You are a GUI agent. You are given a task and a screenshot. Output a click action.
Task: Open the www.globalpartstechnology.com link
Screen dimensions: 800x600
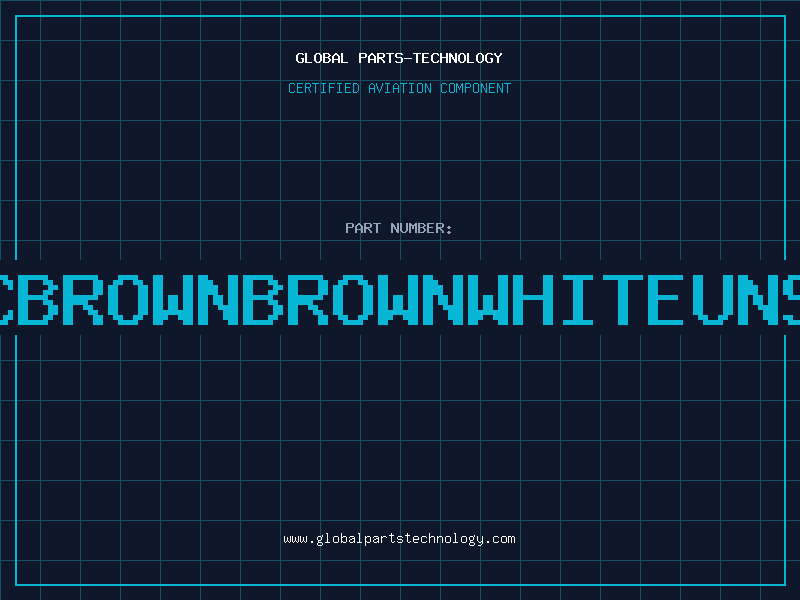coord(399,539)
